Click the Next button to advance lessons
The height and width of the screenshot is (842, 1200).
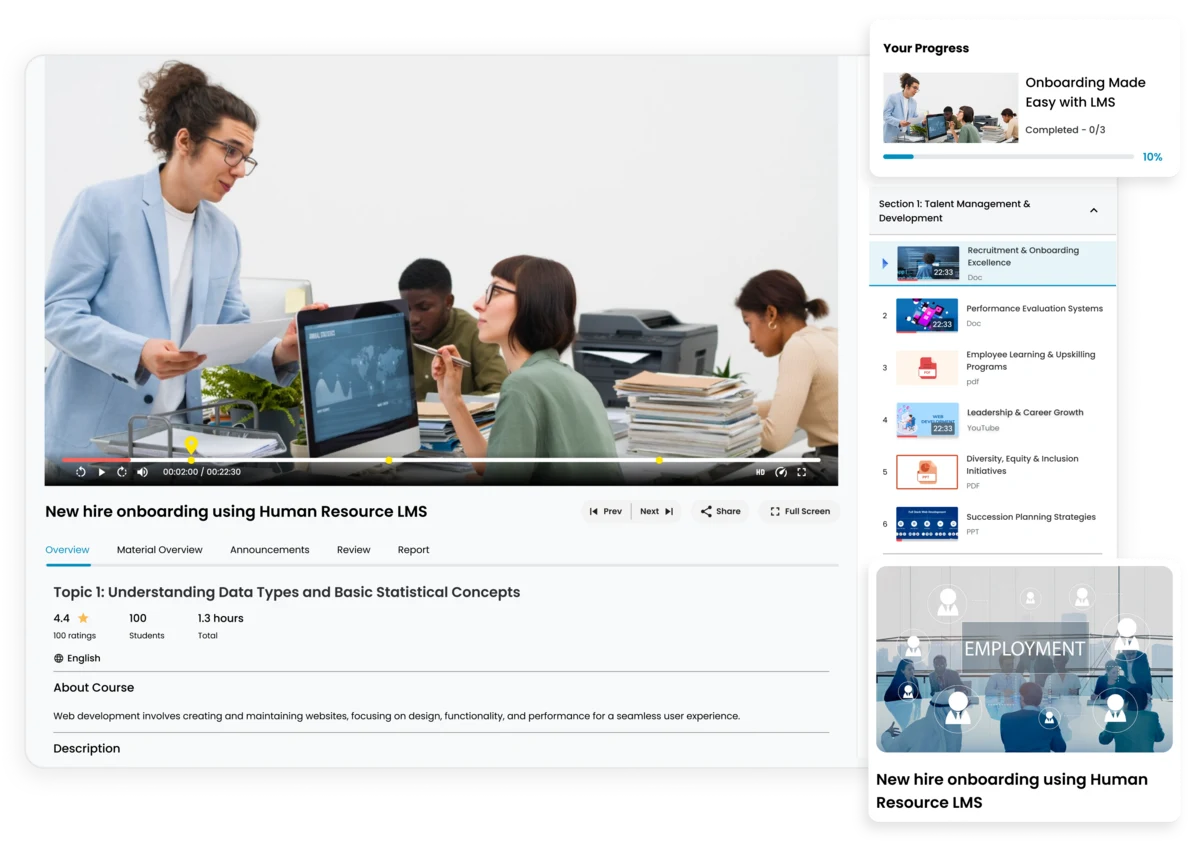[x=655, y=511]
